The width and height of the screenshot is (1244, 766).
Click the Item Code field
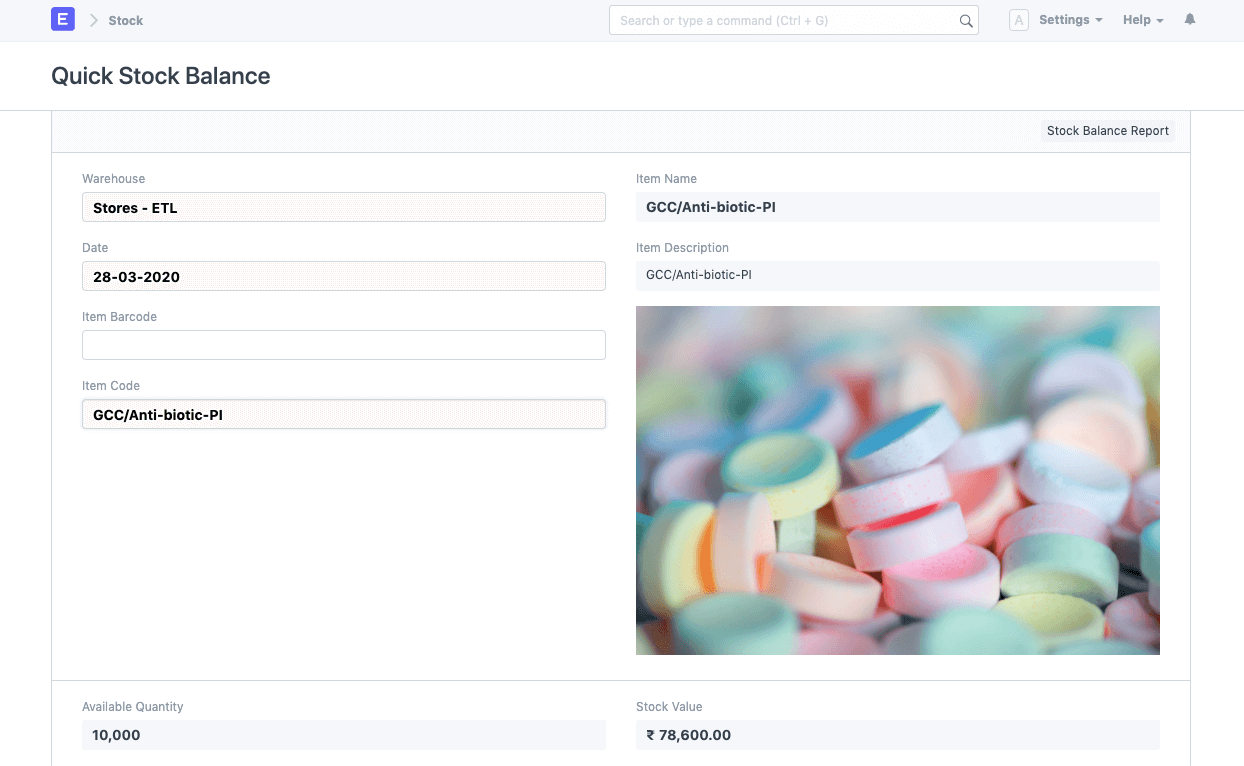tap(343, 414)
